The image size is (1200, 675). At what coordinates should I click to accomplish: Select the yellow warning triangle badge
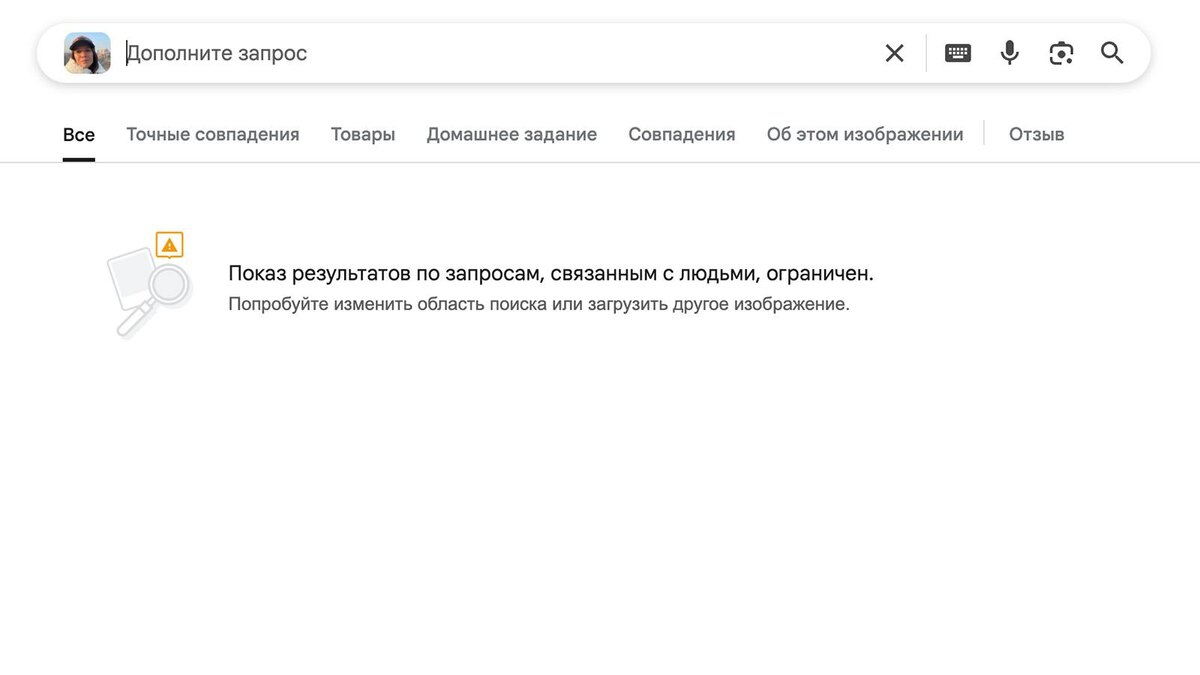[x=167, y=243]
